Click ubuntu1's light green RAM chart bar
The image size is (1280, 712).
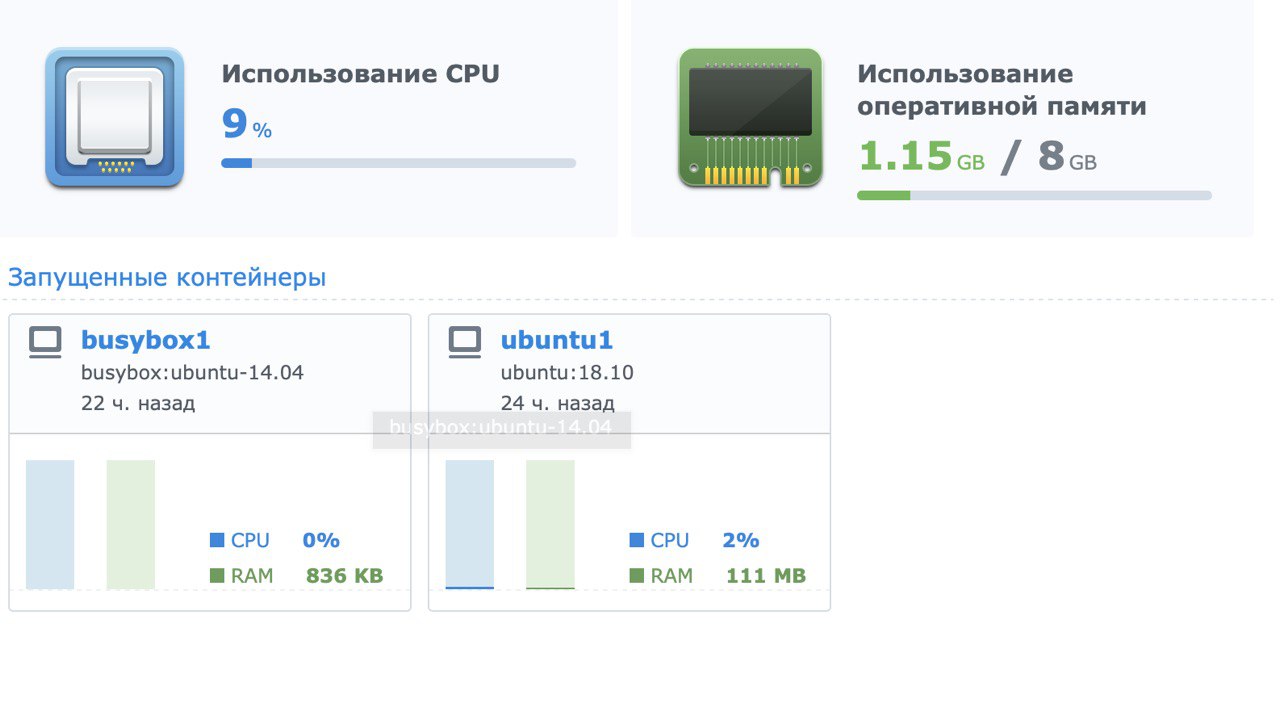(551, 524)
